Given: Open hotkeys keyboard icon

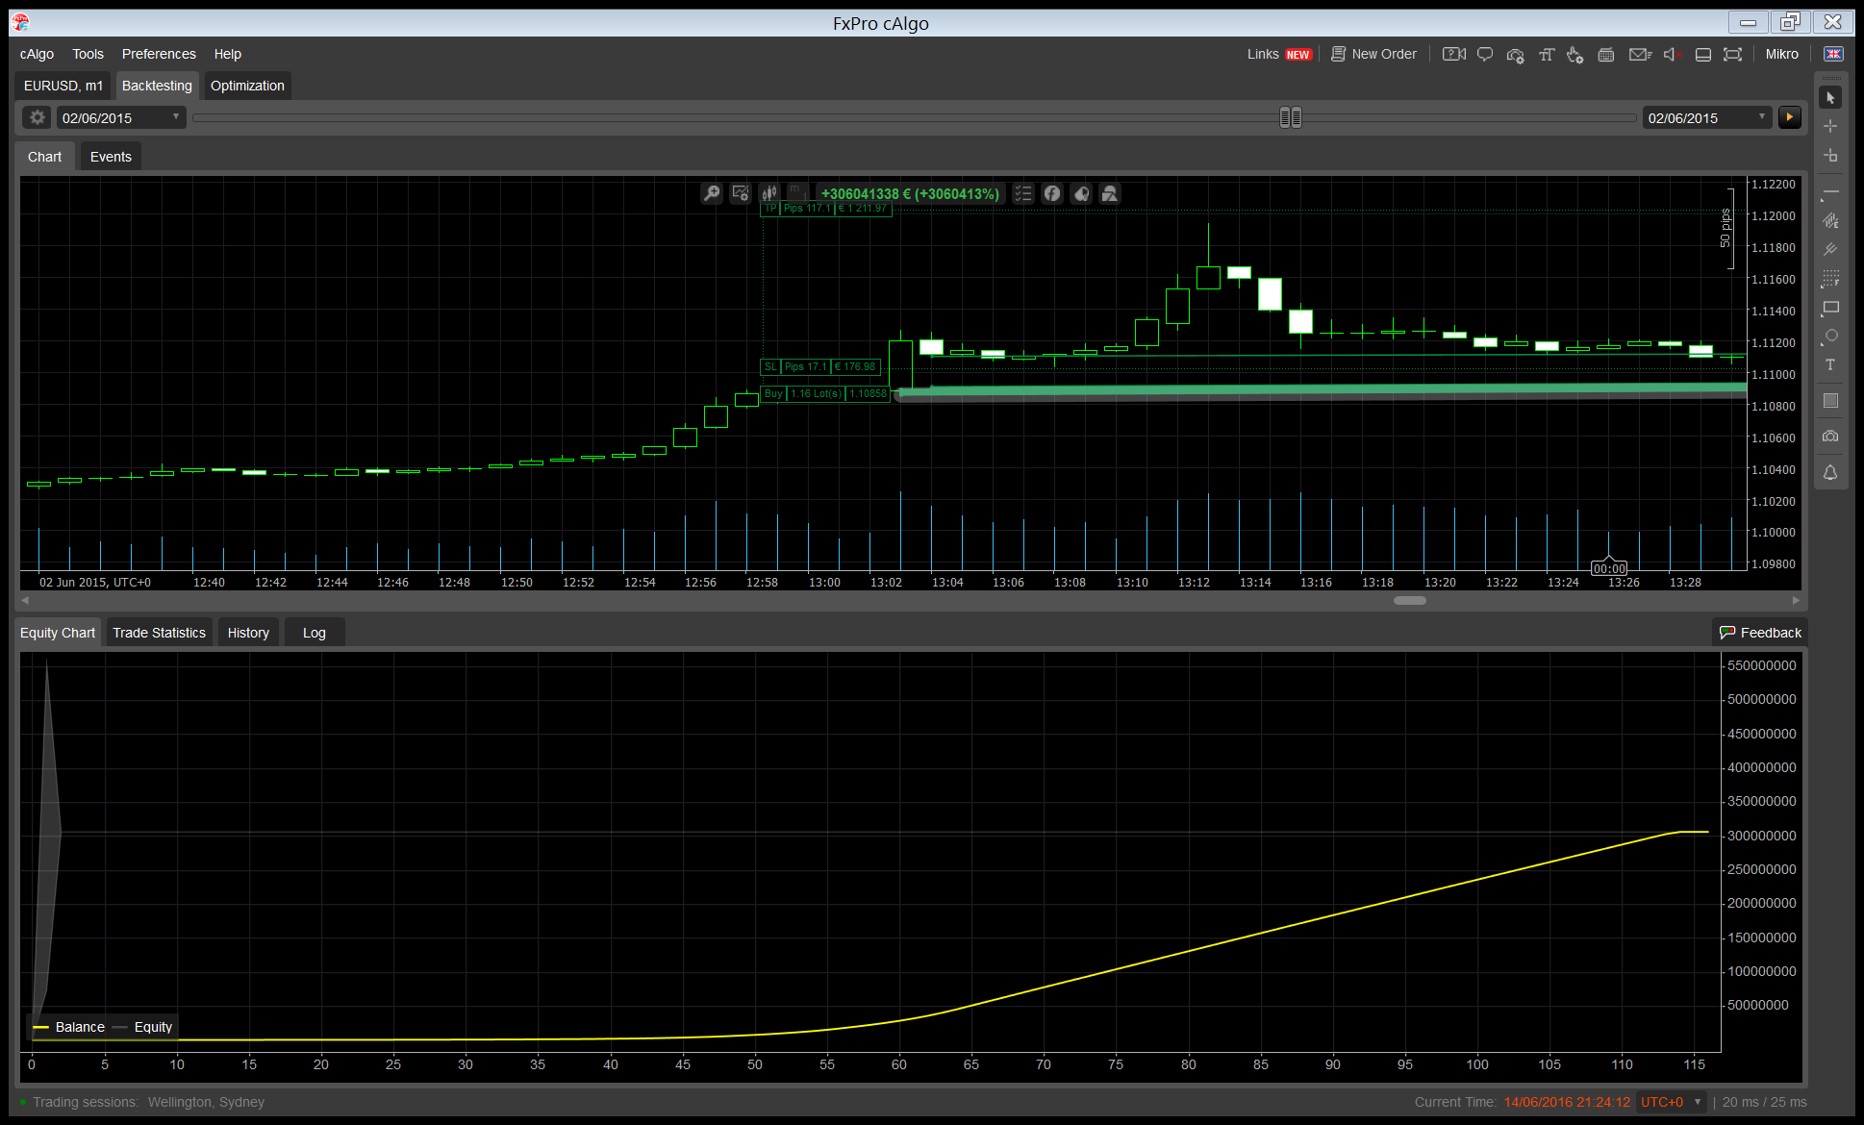Looking at the screenshot, I should [1606, 54].
